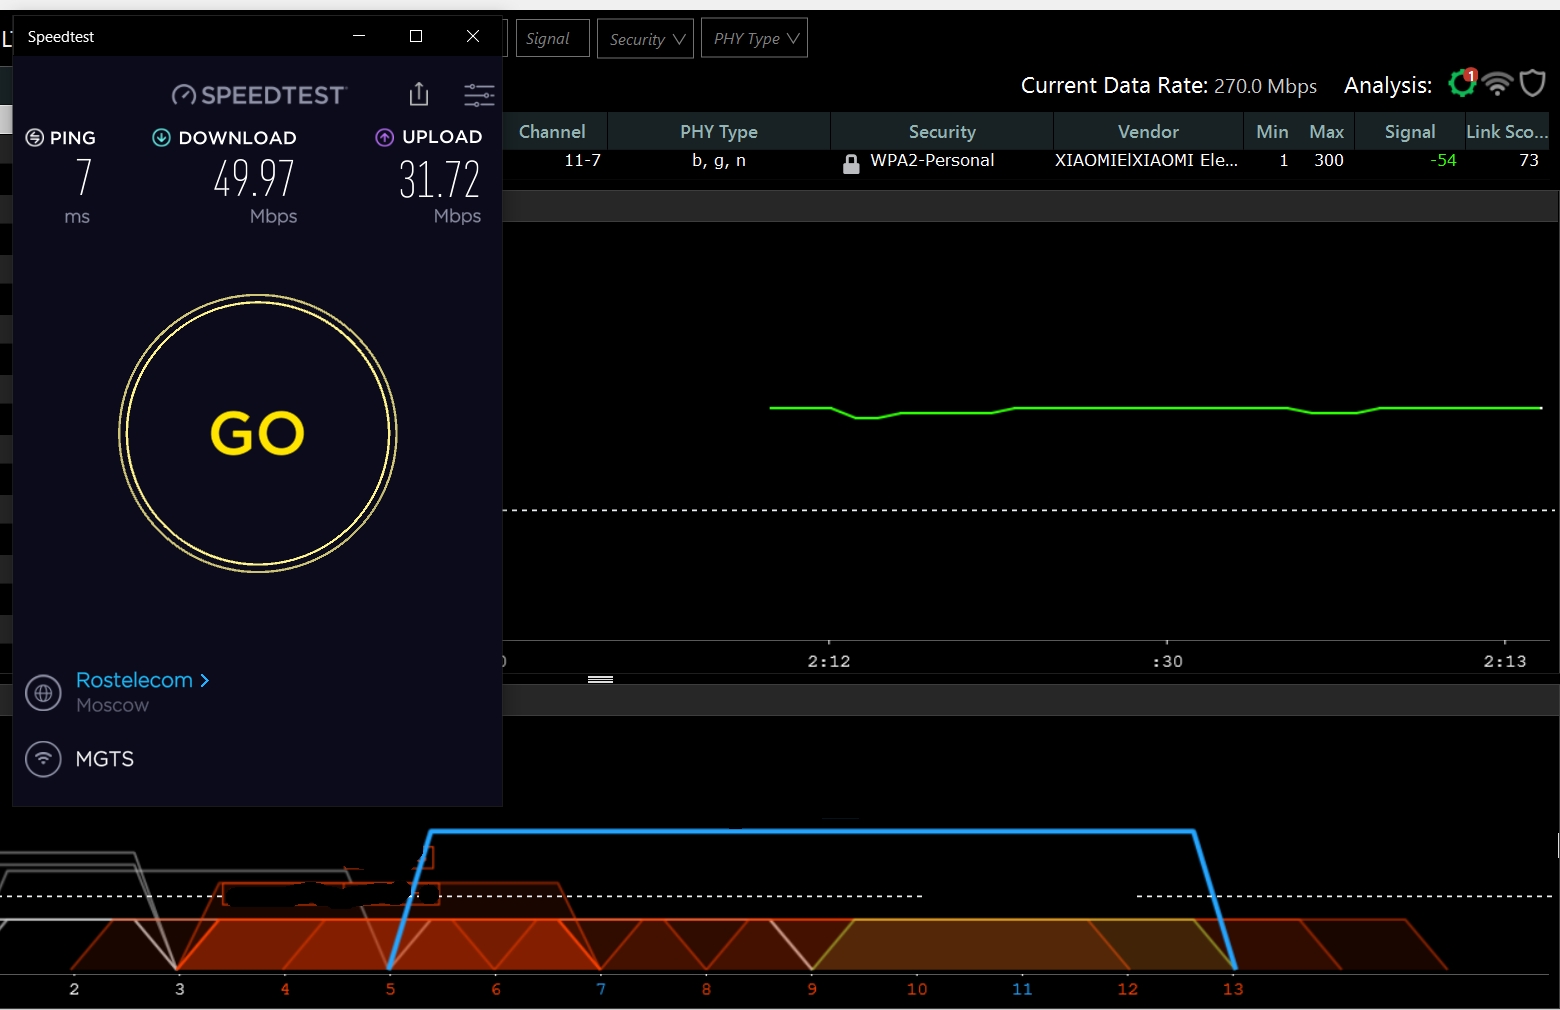Select the MGTS connection name
Viewport: 1560px width, 1010px height.
point(105,759)
